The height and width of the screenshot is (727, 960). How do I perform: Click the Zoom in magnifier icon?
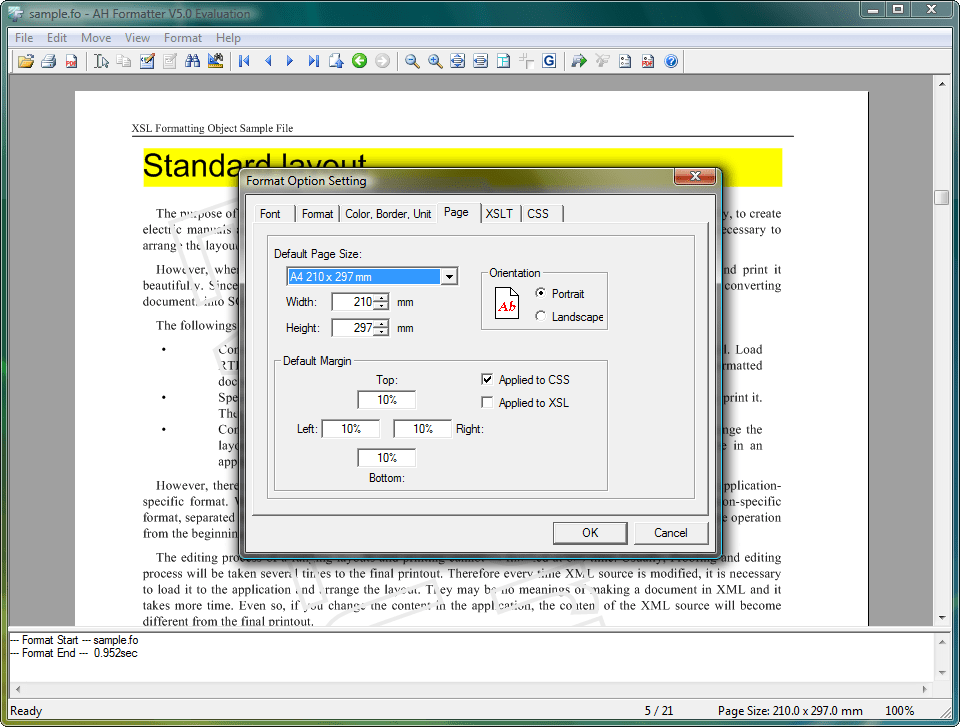pyautogui.click(x=435, y=62)
